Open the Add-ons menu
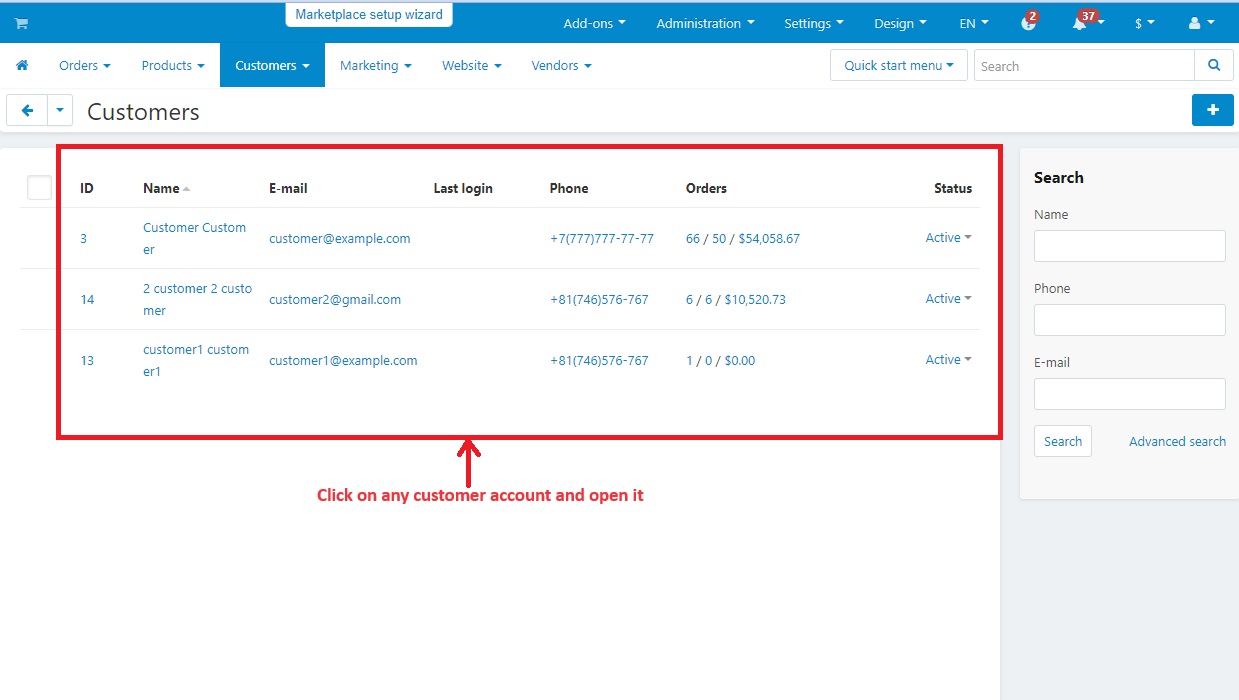This screenshot has width=1239, height=700. coord(594,23)
